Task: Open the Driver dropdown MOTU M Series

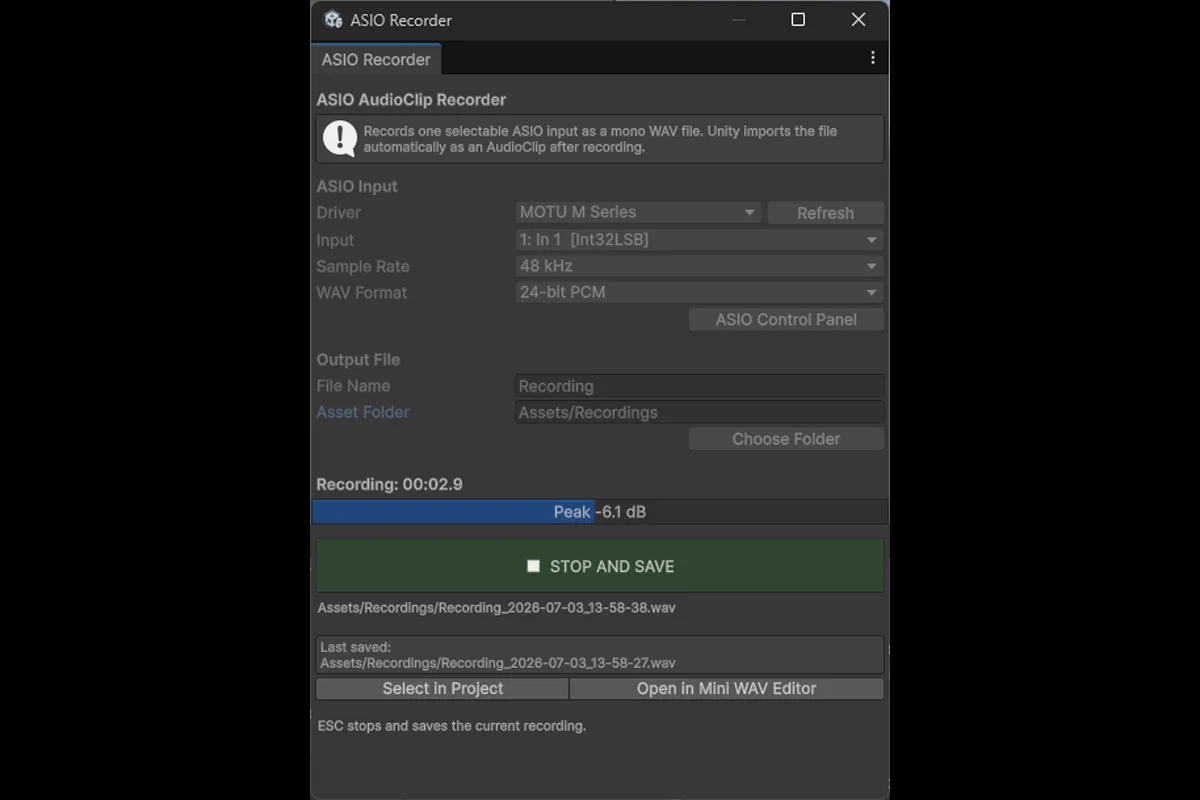Action: click(638, 212)
